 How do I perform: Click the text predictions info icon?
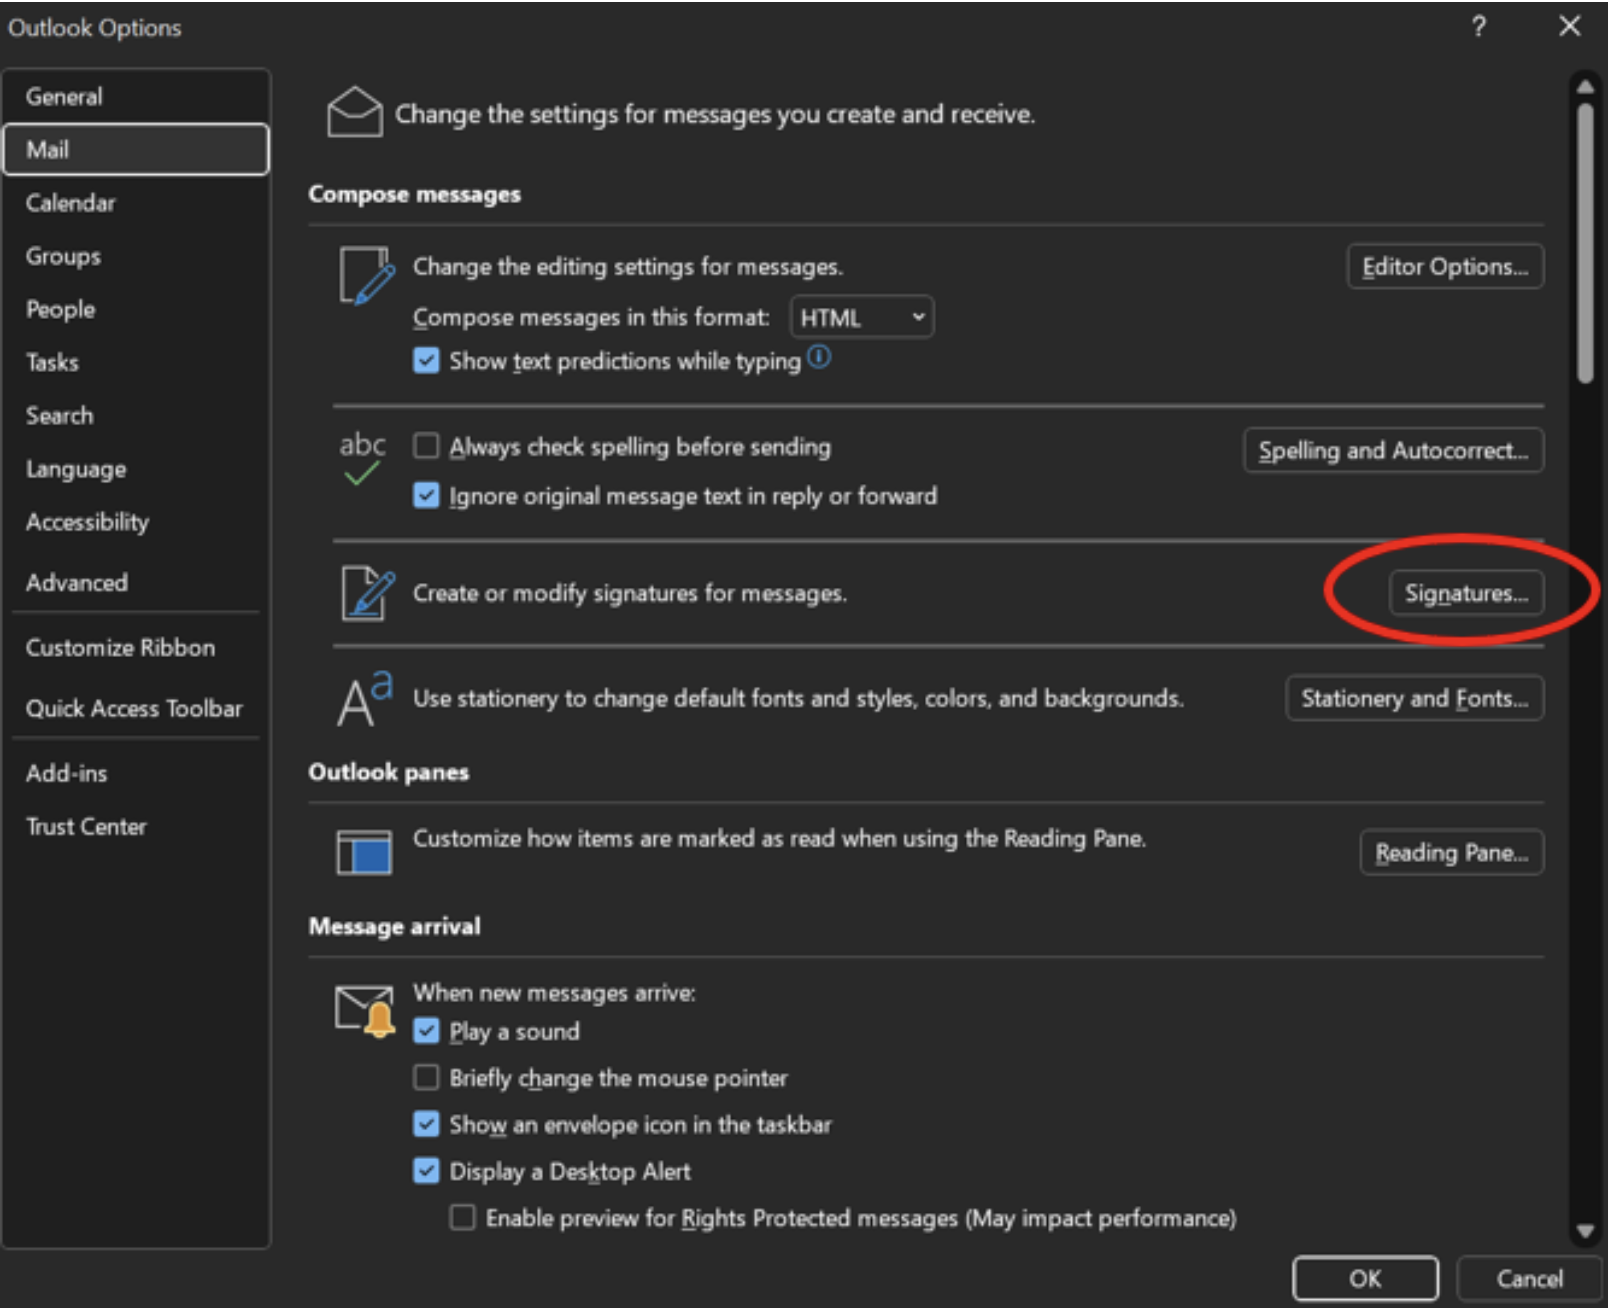818,358
